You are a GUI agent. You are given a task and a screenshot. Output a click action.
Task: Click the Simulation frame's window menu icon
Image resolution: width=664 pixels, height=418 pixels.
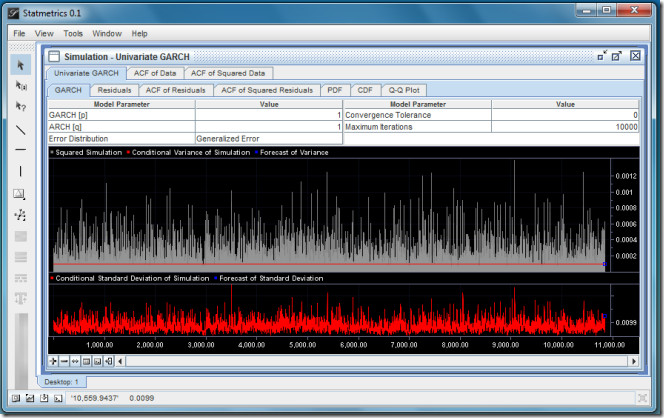54,56
